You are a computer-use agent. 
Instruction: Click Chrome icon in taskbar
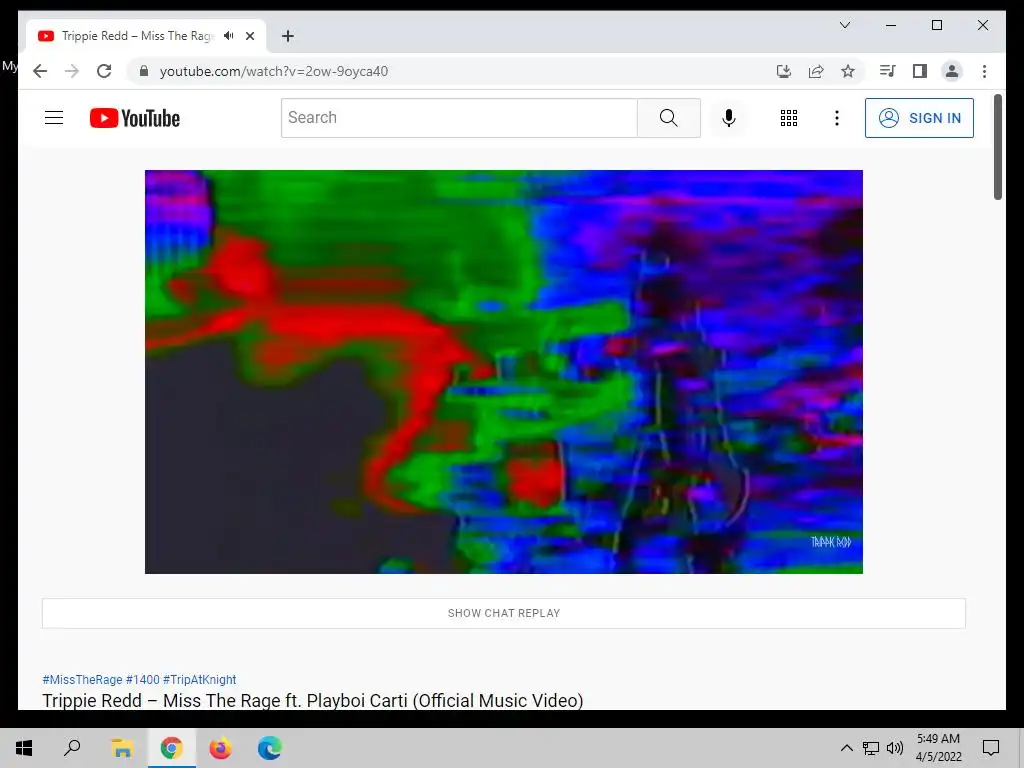tap(171, 748)
